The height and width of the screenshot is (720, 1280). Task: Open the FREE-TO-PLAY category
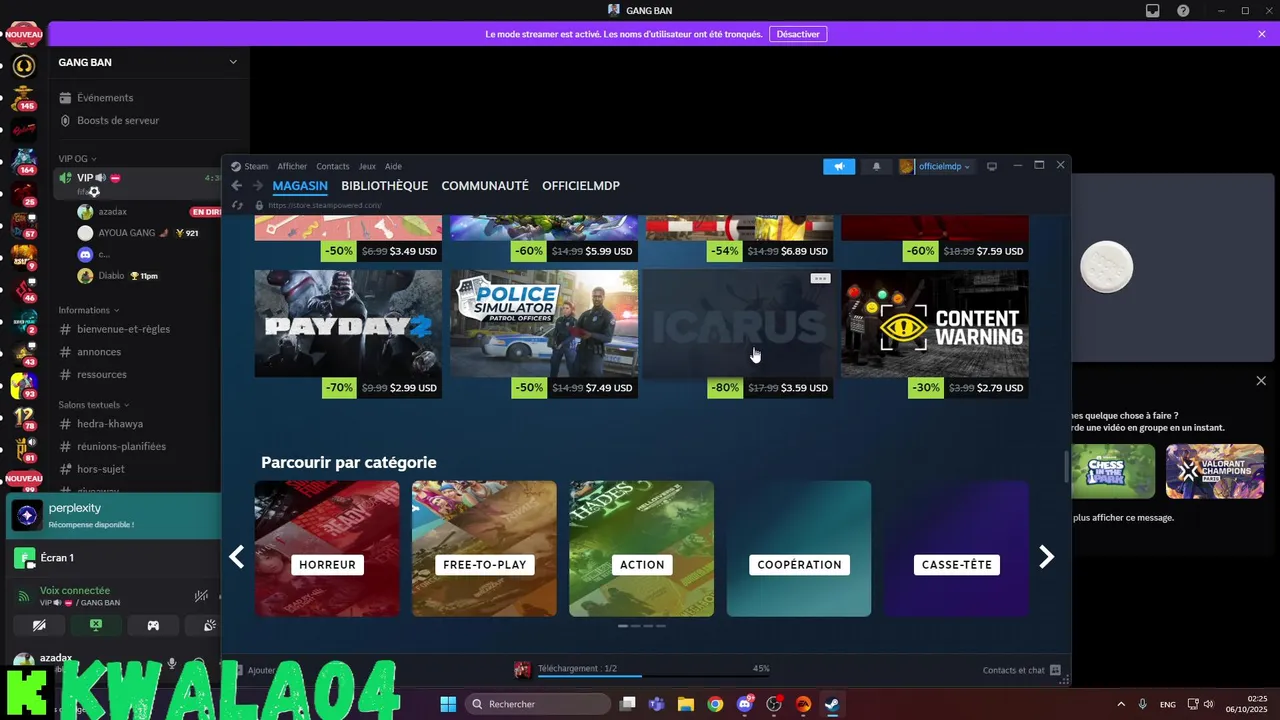tap(484, 549)
